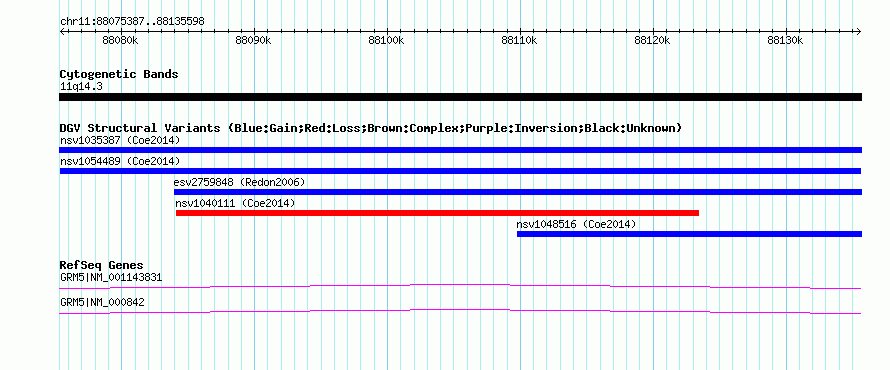This screenshot has width=890, height=370.
Task: Open the GRM5|NM_001143831 gene label
Action: tap(111, 278)
